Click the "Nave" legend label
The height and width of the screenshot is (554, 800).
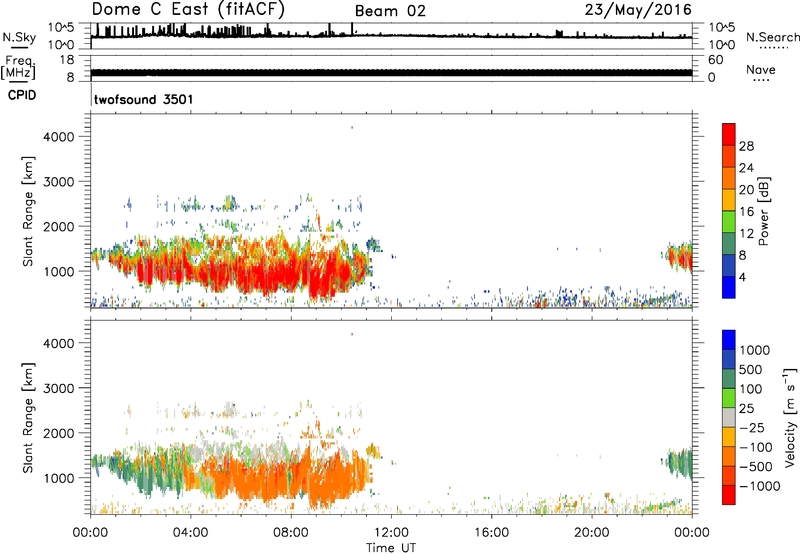(760, 69)
